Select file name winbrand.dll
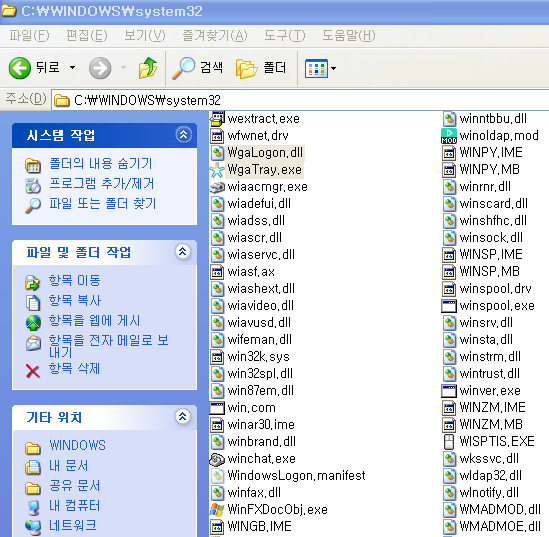549x537 pixels. (262, 442)
